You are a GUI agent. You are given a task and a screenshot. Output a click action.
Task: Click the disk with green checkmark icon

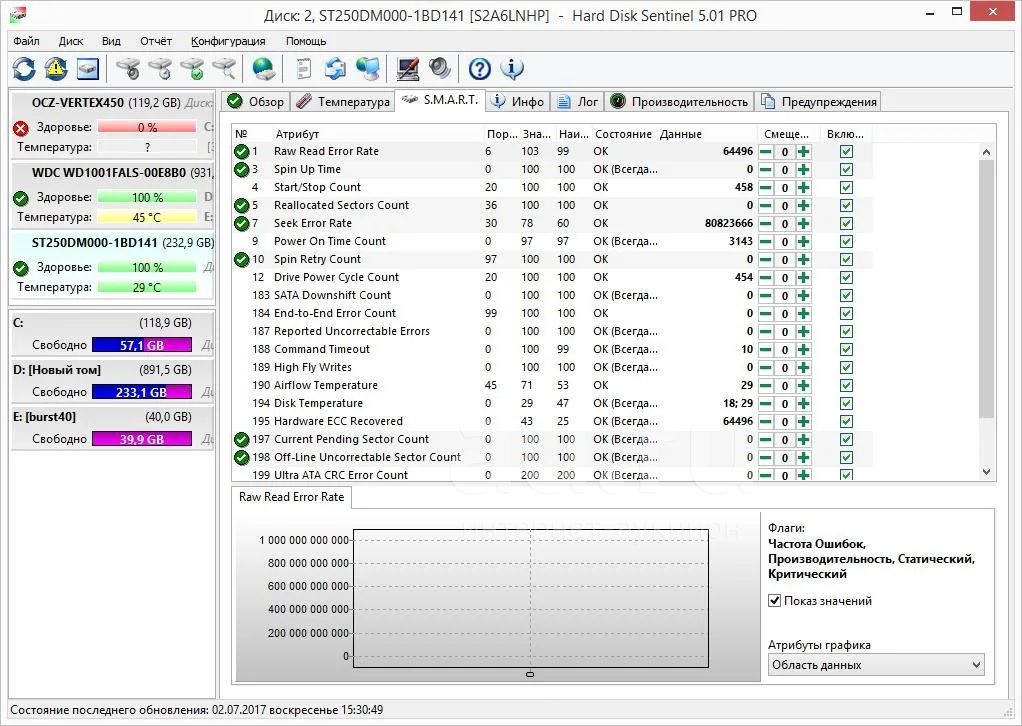192,68
